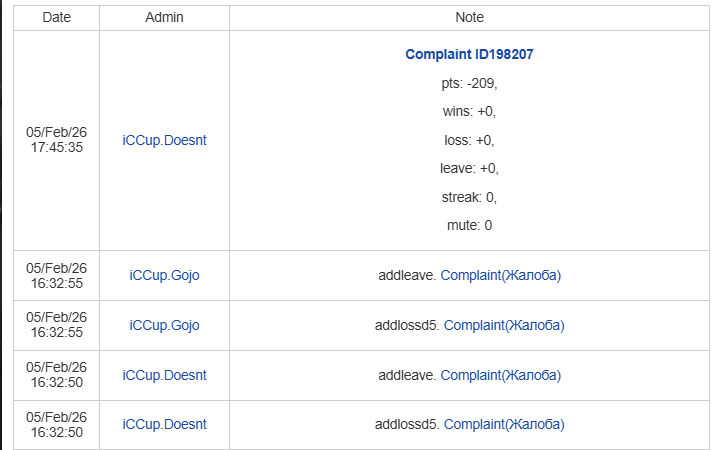Follow Complaint(Жалоба) link in Doesnt's addlossd5 note
This screenshot has height=450, width=712.
click(504, 424)
